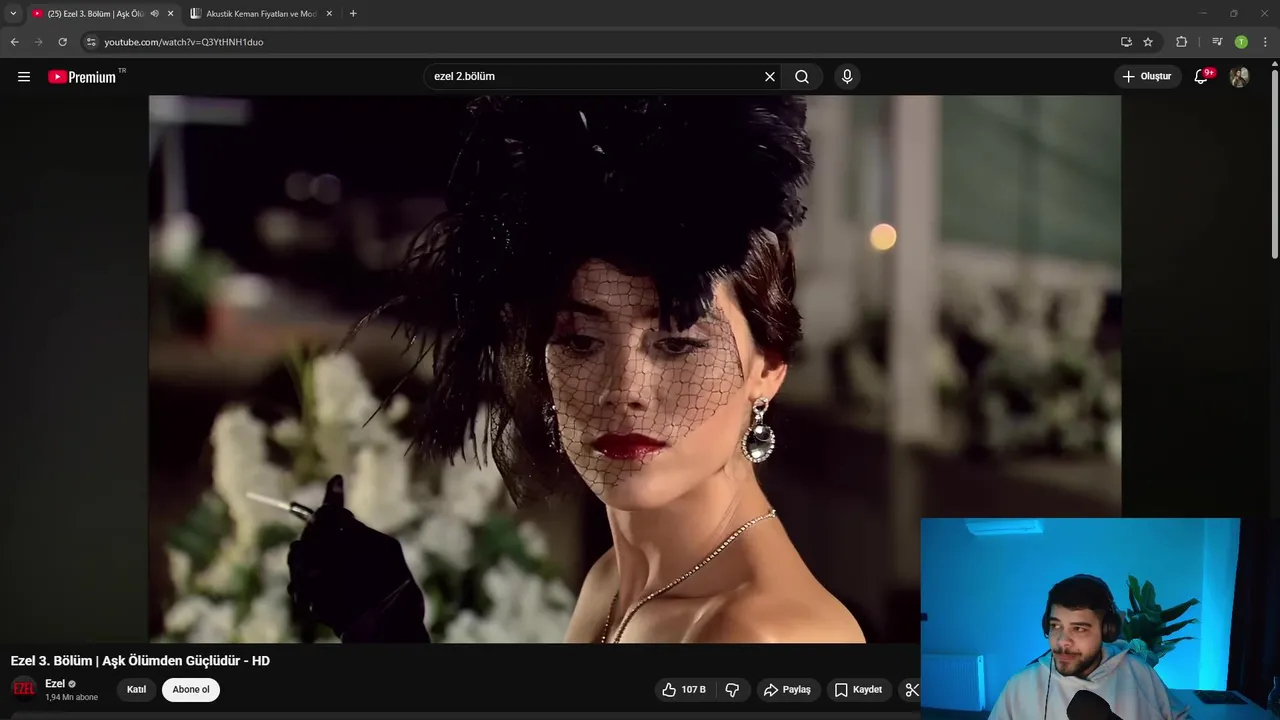1280x720 pixels.
Task: Click the video player frame
Action: pyautogui.click(x=635, y=369)
